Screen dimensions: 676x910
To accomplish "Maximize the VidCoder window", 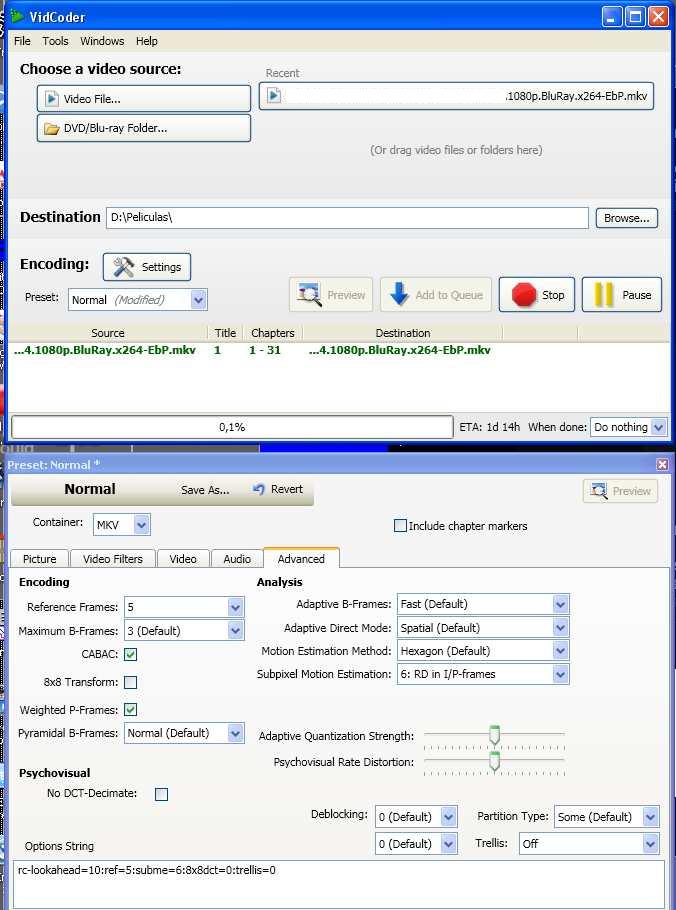I will [x=635, y=17].
